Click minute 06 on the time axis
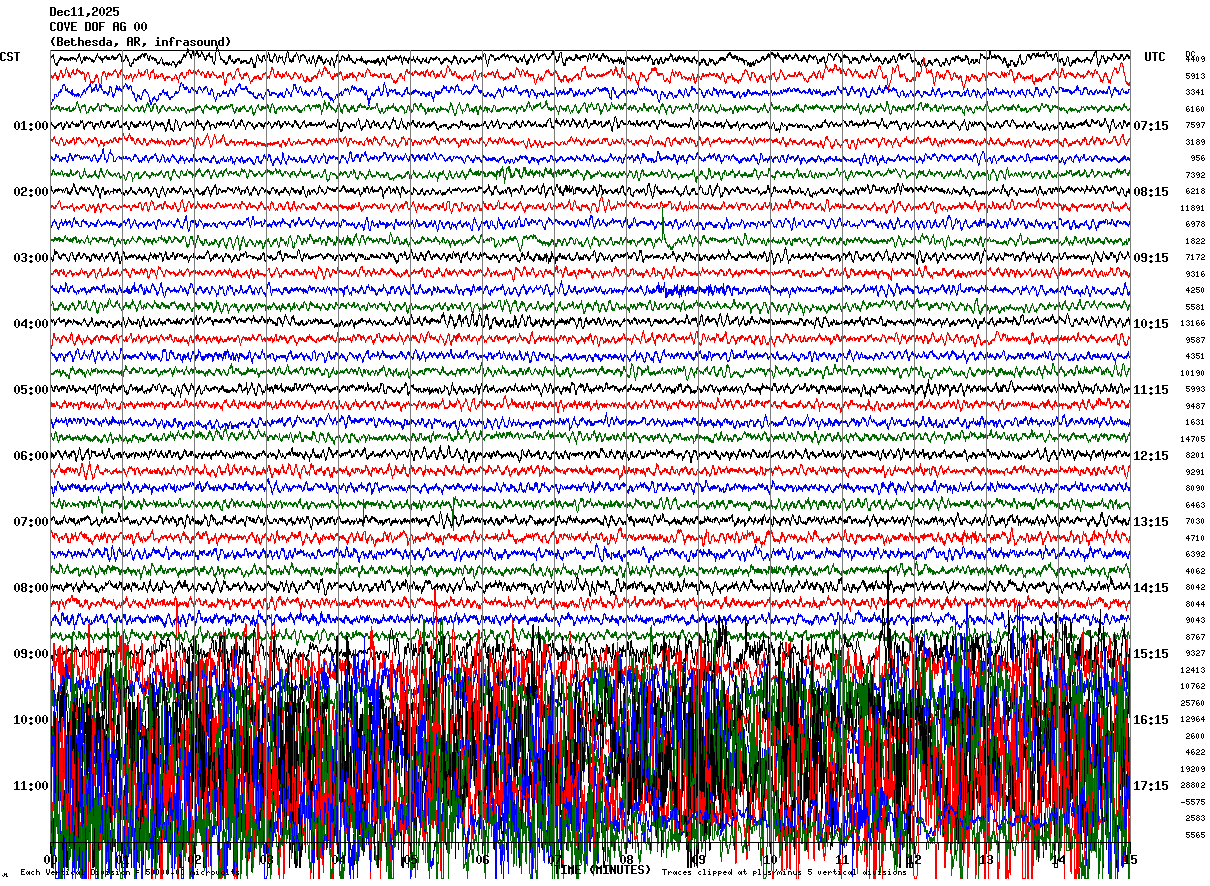 (483, 859)
